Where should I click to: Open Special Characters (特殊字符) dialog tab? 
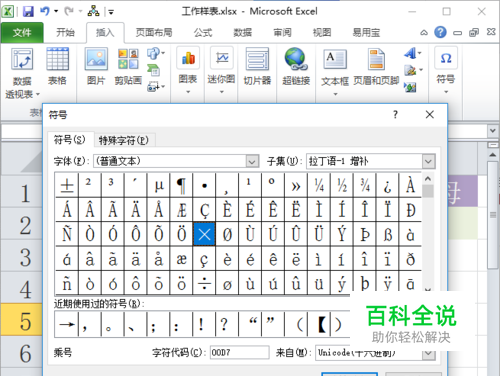pyautogui.click(x=124, y=140)
